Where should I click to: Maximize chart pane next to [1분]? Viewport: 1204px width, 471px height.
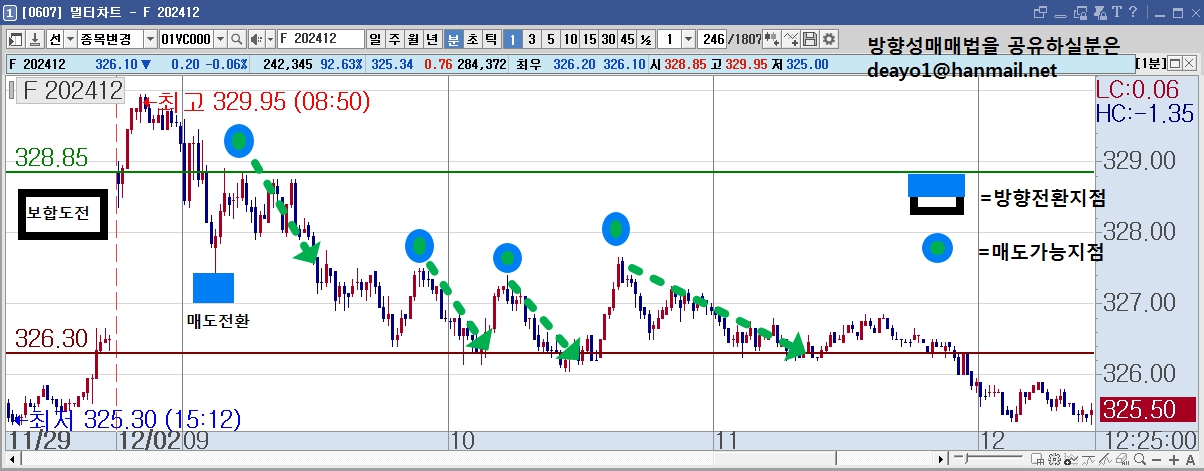[1174, 64]
